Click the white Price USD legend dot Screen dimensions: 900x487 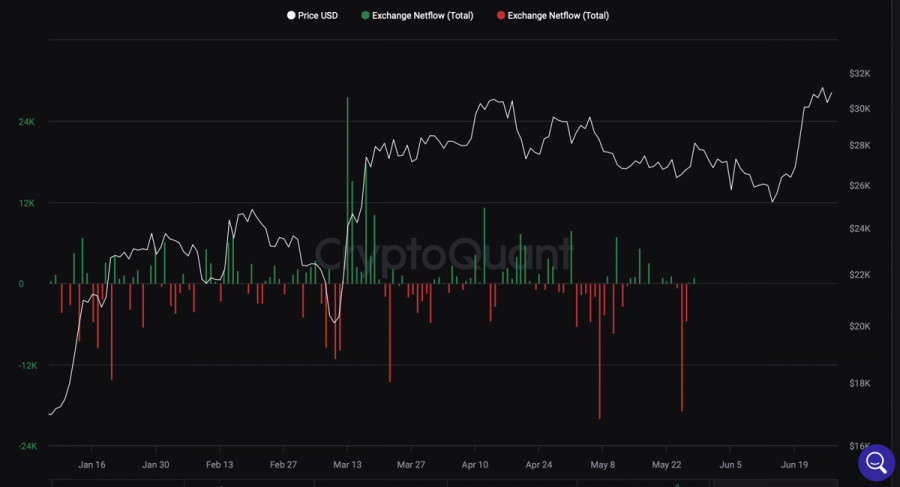(x=291, y=16)
